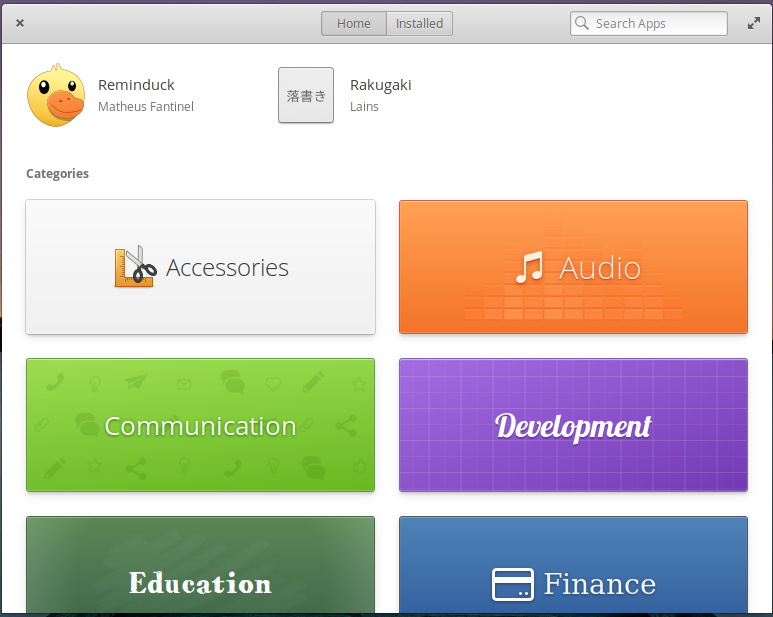The width and height of the screenshot is (773, 617).
Task: Open the Education category
Action: (201, 565)
